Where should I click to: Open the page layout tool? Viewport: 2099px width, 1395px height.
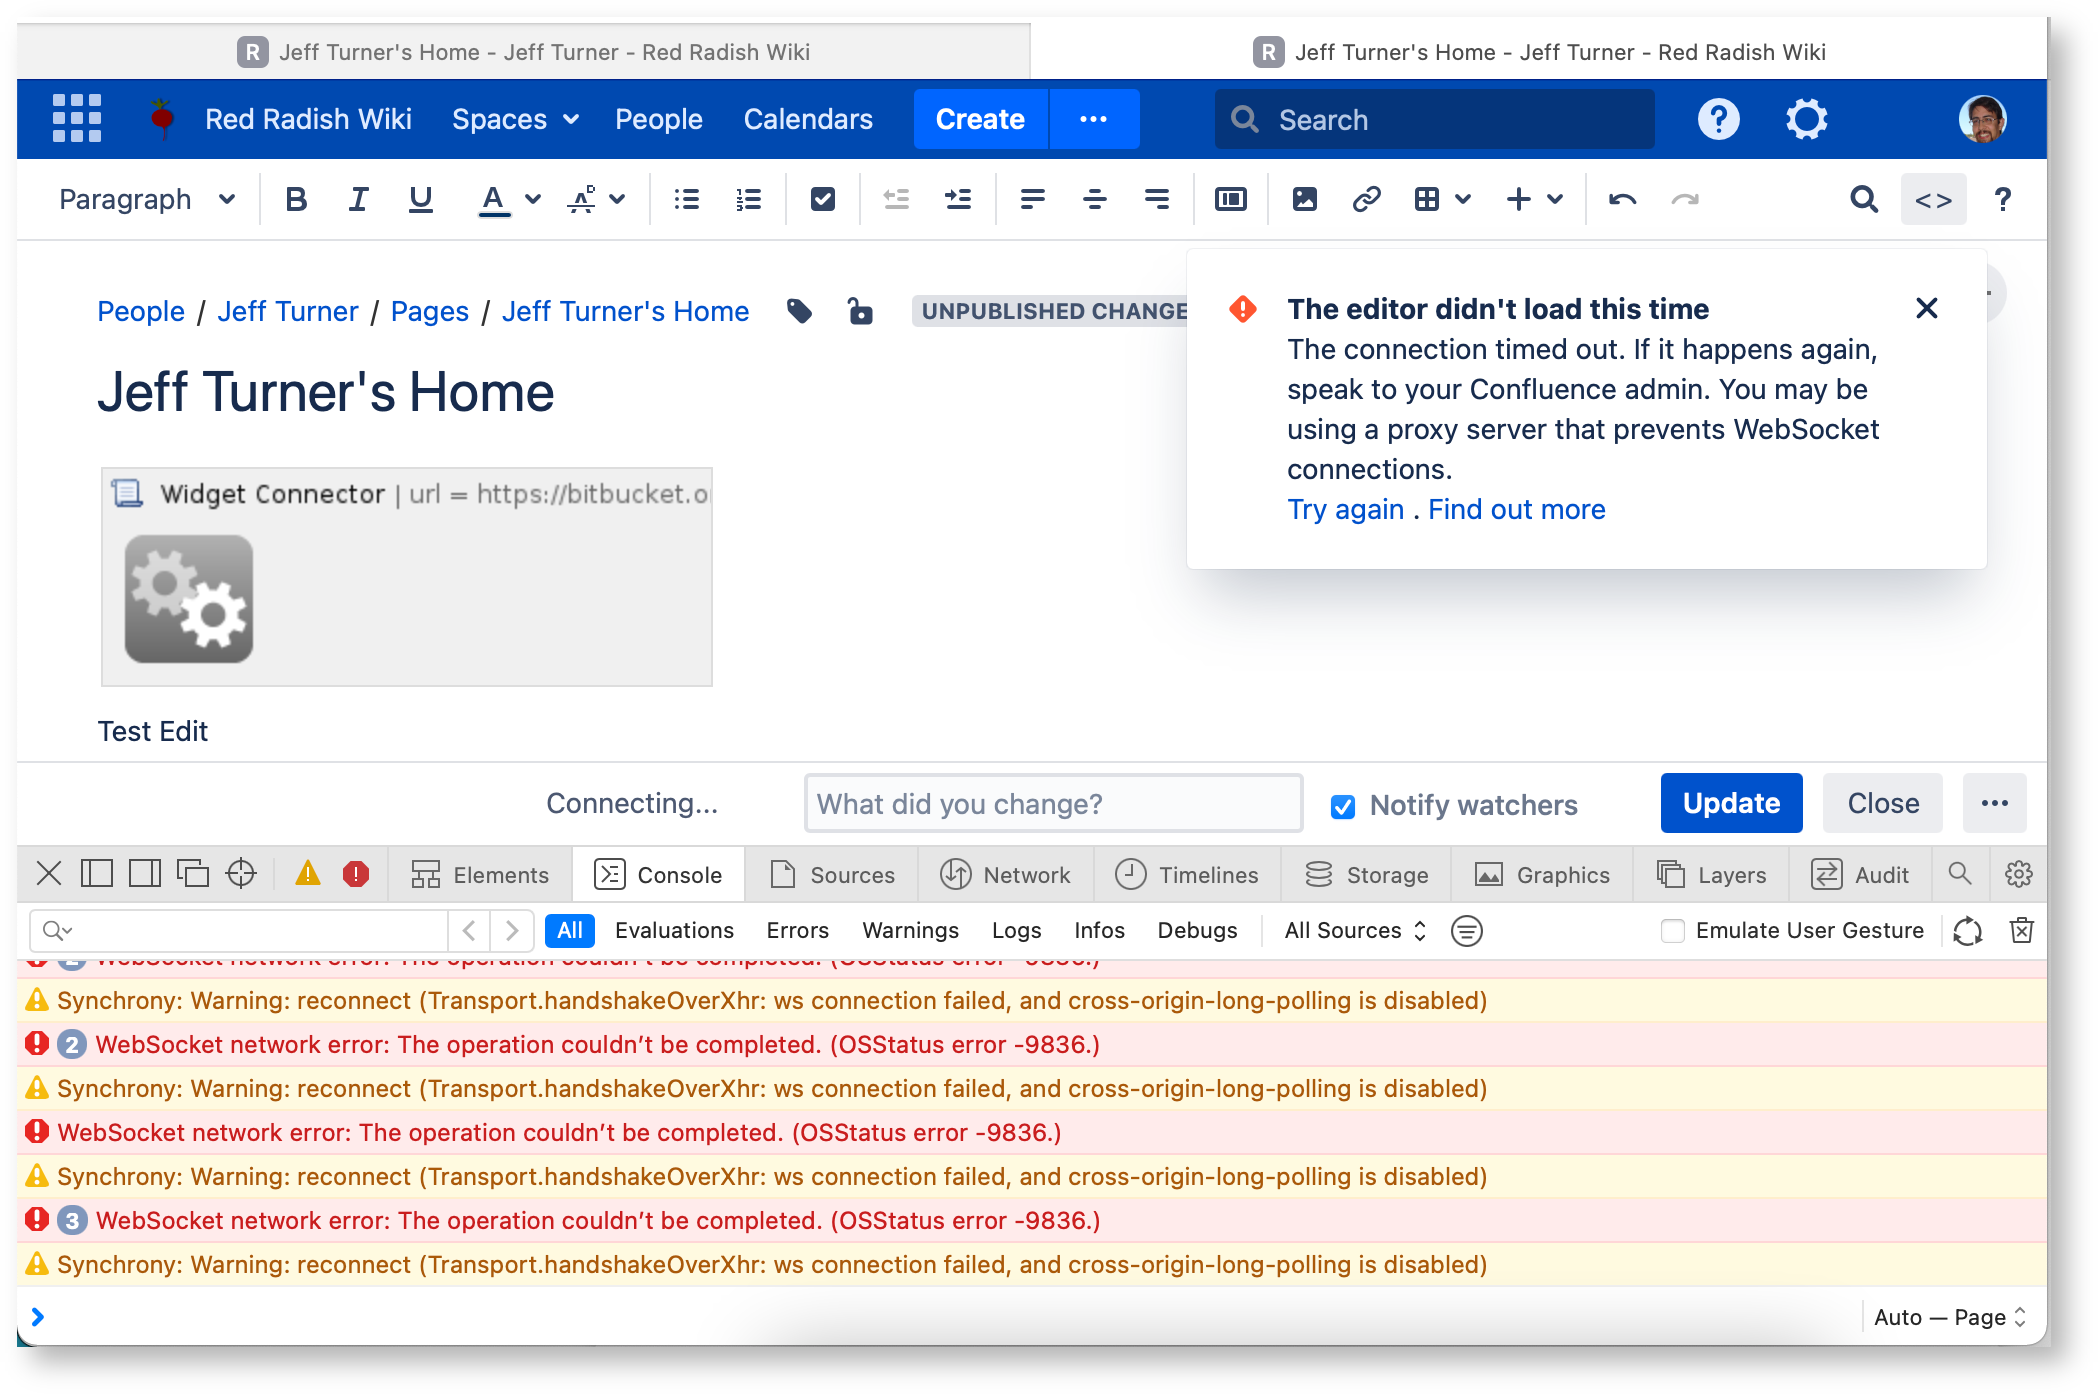[x=1230, y=199]
